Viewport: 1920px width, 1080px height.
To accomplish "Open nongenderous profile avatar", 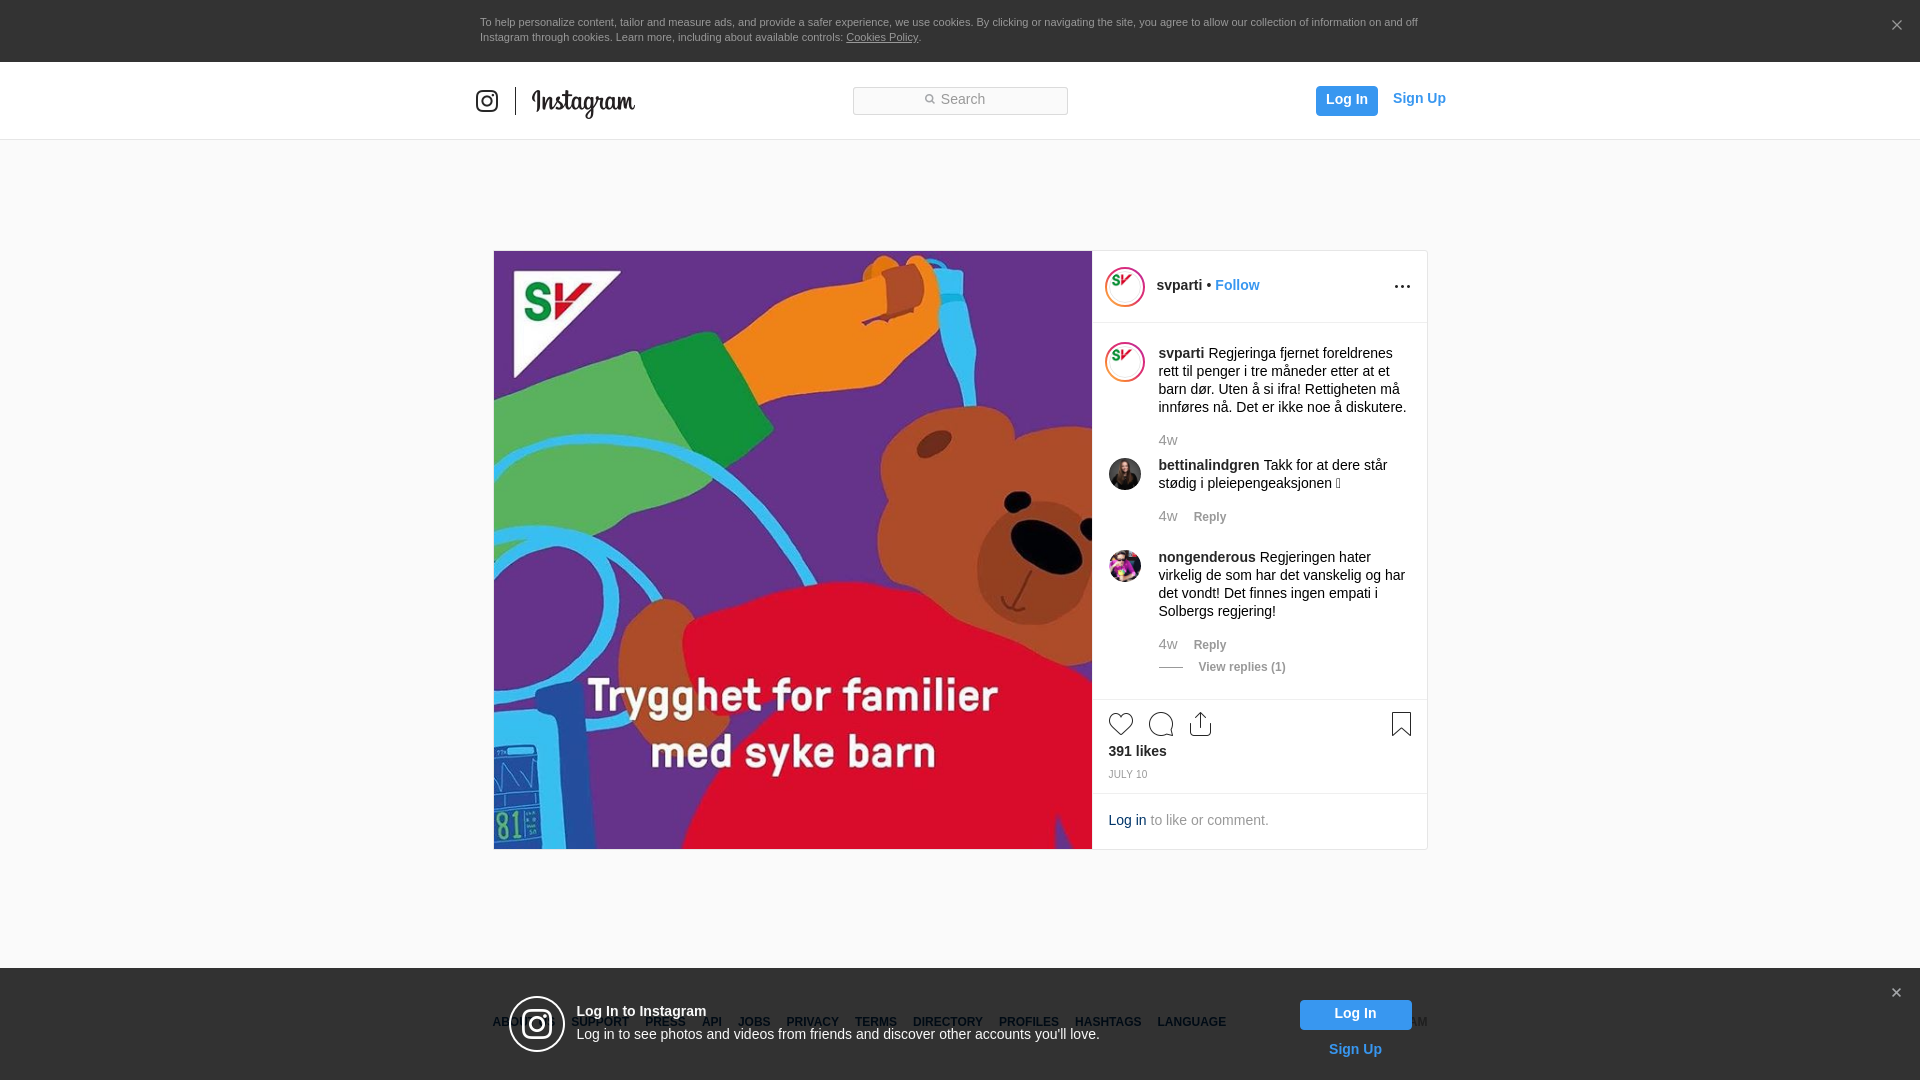I will [1125, 566].
